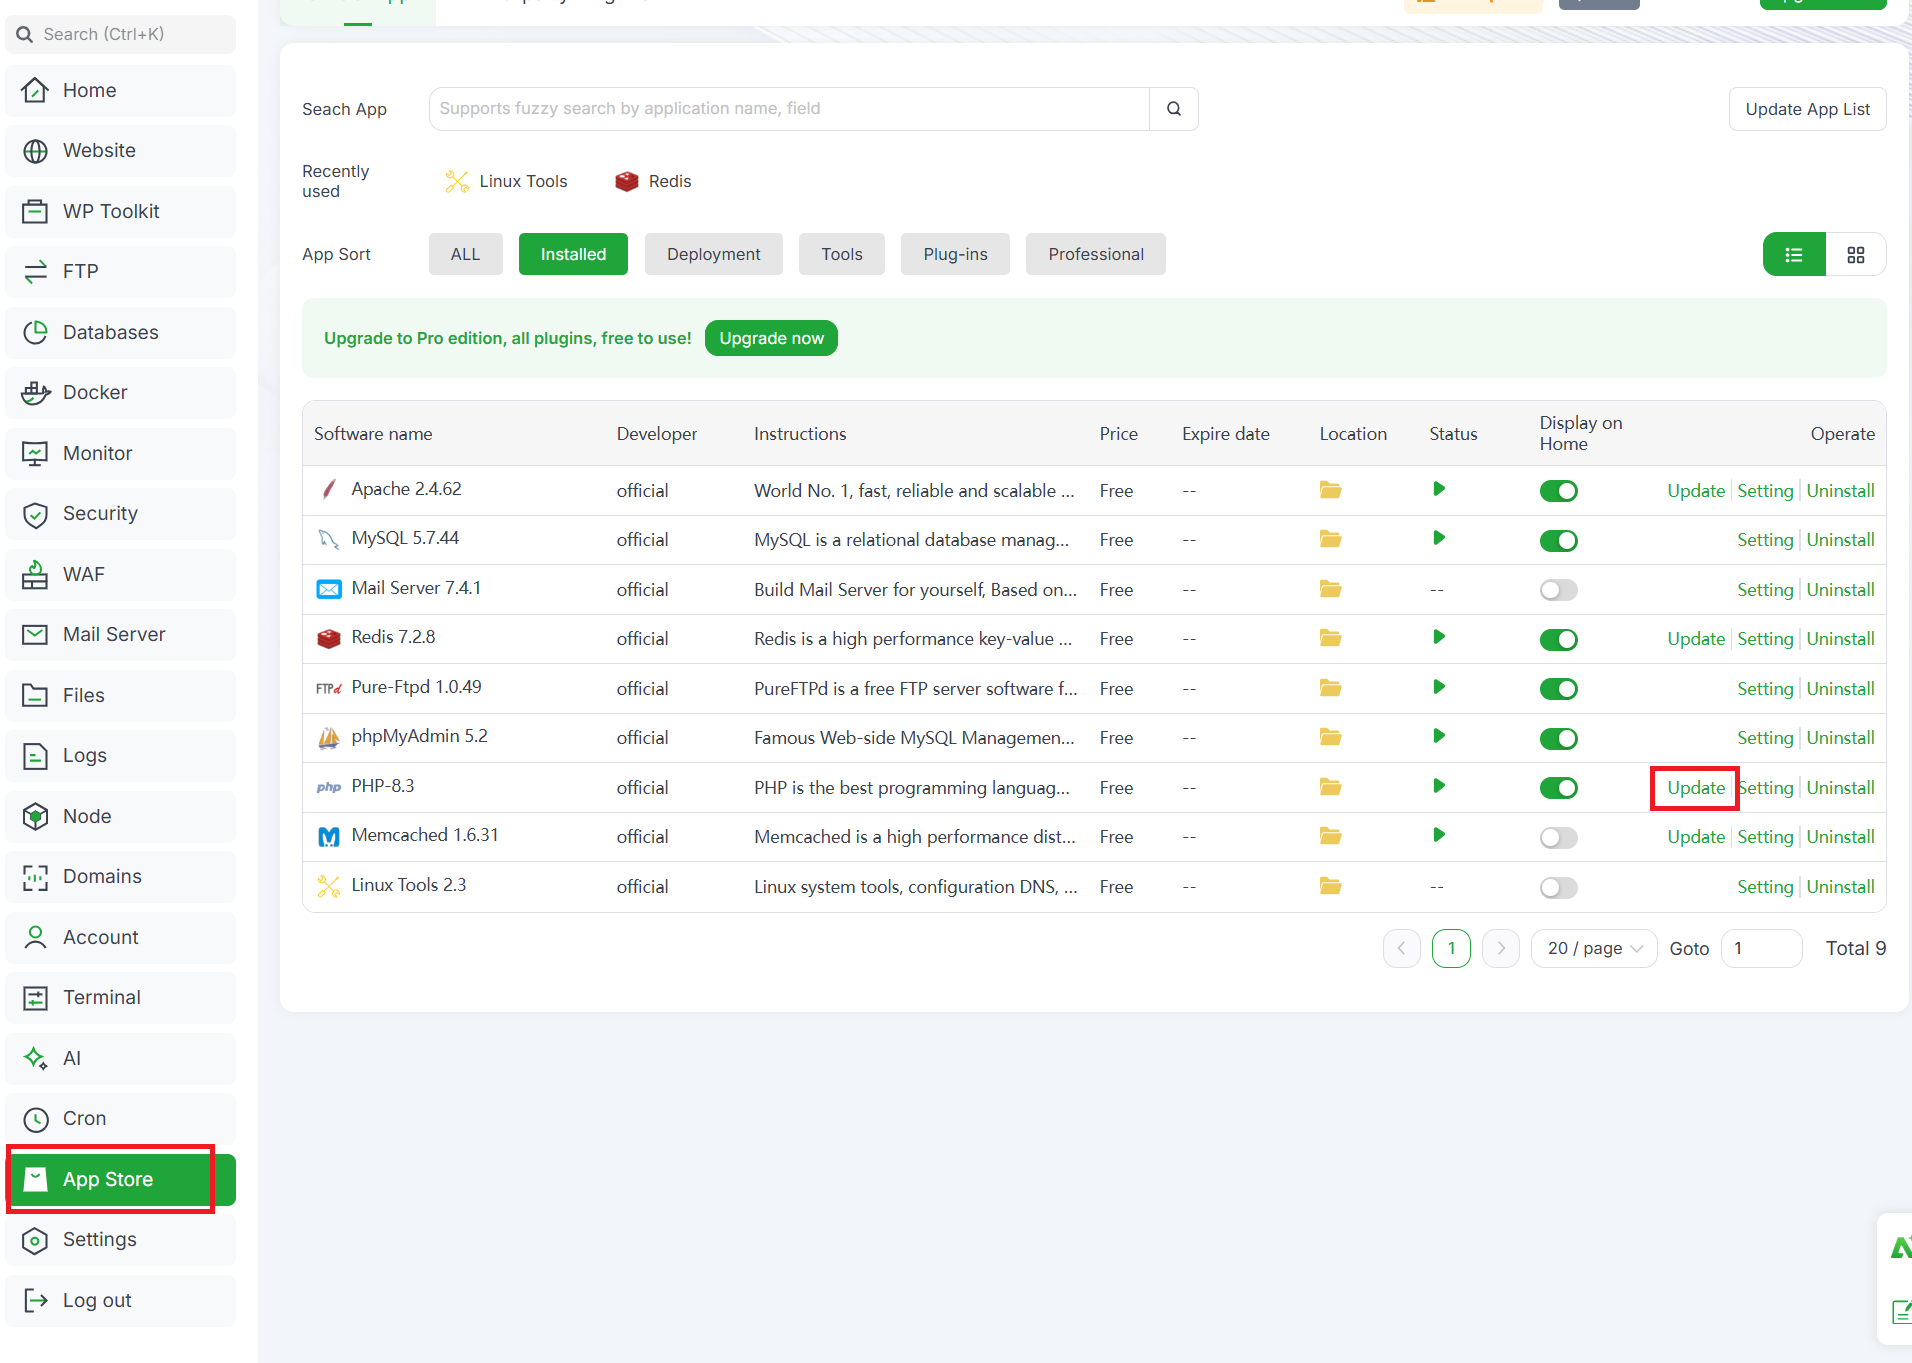Go to next page arrow
Viewport: 1912px width, 1363px height.
click(x=1501, y=948)
